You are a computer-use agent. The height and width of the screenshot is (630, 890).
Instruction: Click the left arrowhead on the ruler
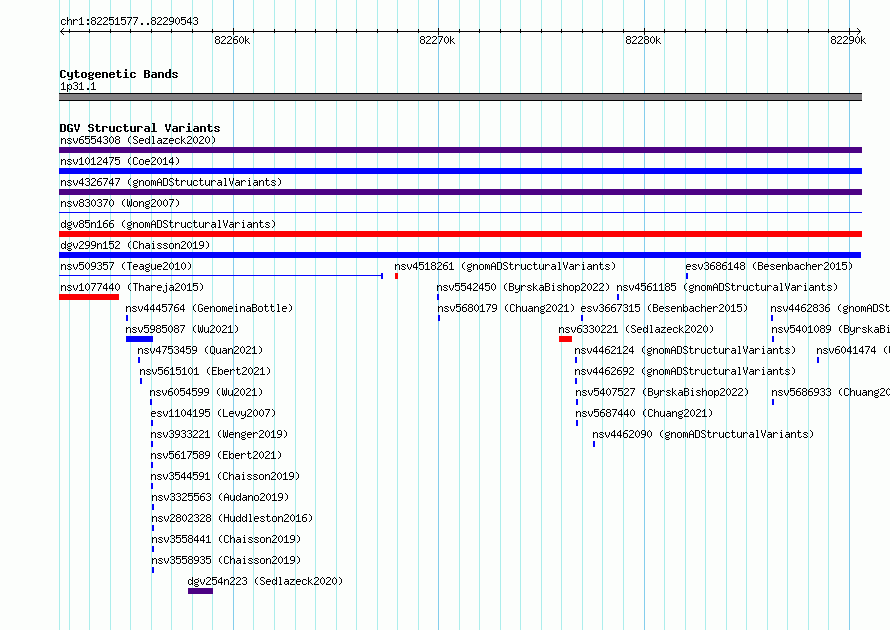tap(62, 32)
